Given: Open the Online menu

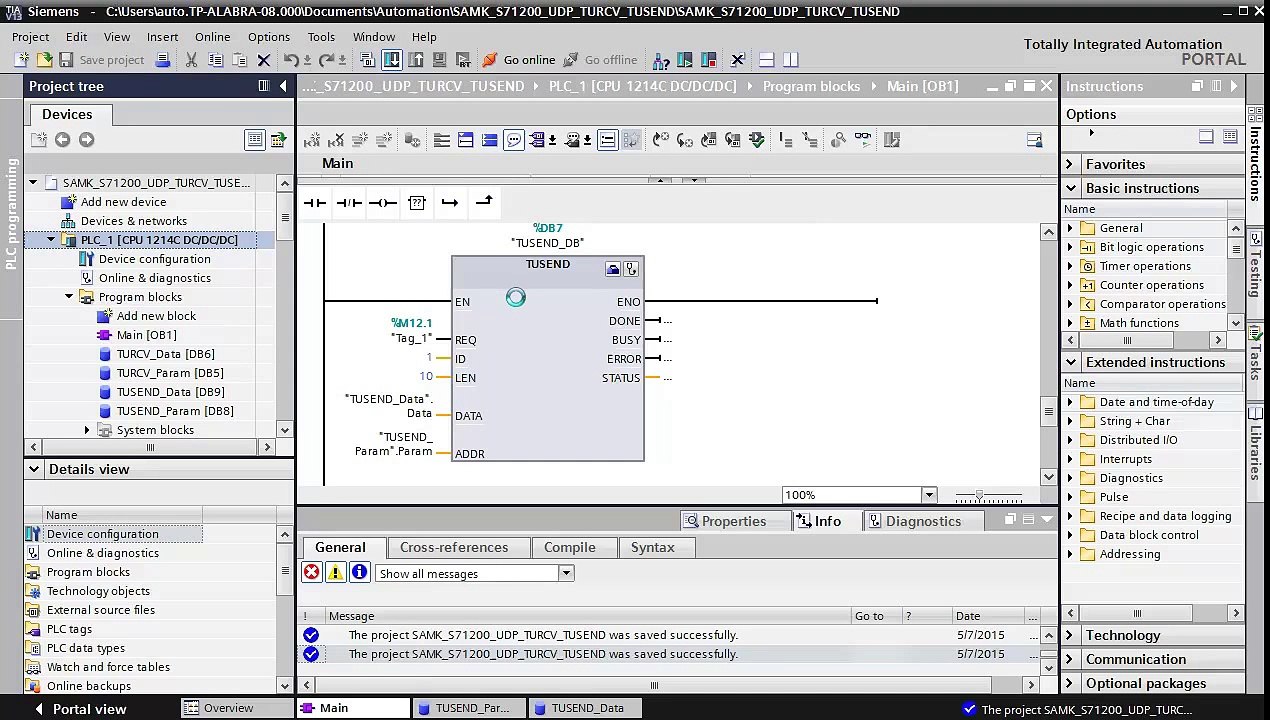Looking at the screenshot, I should click(x=212, y=37).
